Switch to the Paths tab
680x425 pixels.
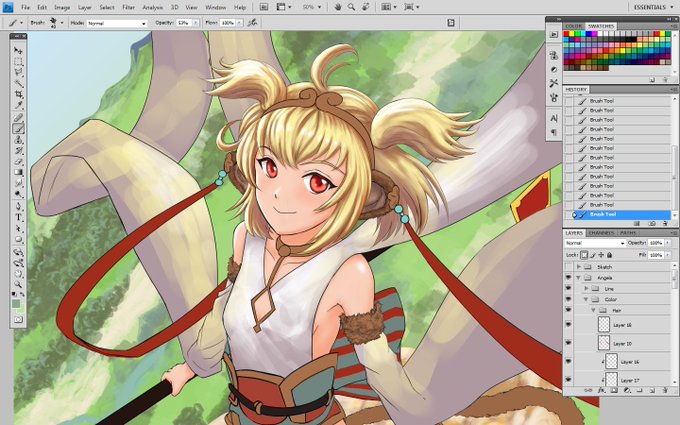click(x=627, y=233)
